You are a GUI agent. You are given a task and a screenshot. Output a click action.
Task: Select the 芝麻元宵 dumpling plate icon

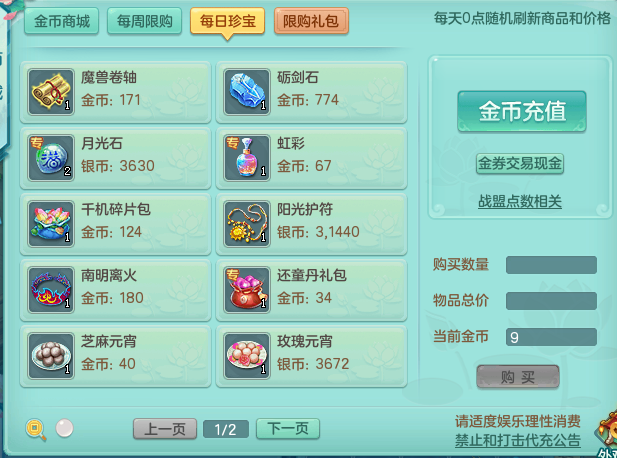[51, 356]
